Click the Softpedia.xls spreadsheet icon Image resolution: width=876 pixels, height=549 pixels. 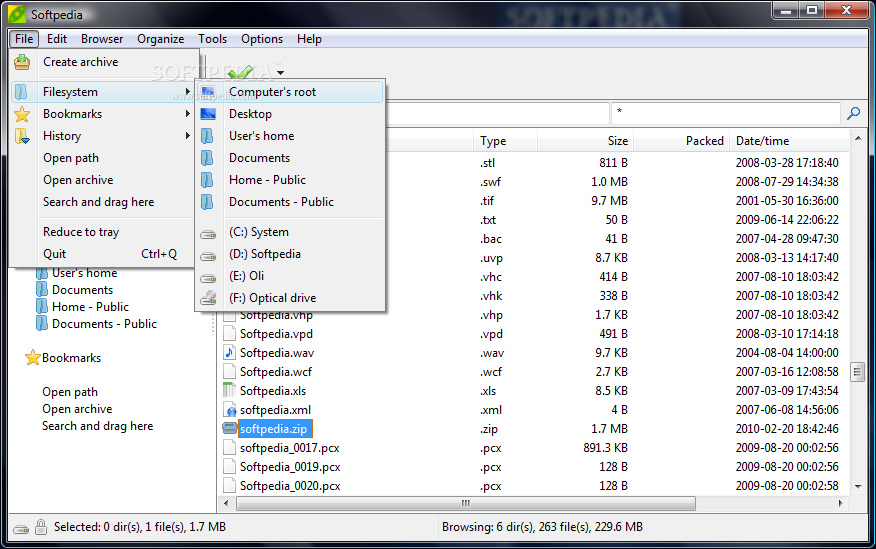229,390
